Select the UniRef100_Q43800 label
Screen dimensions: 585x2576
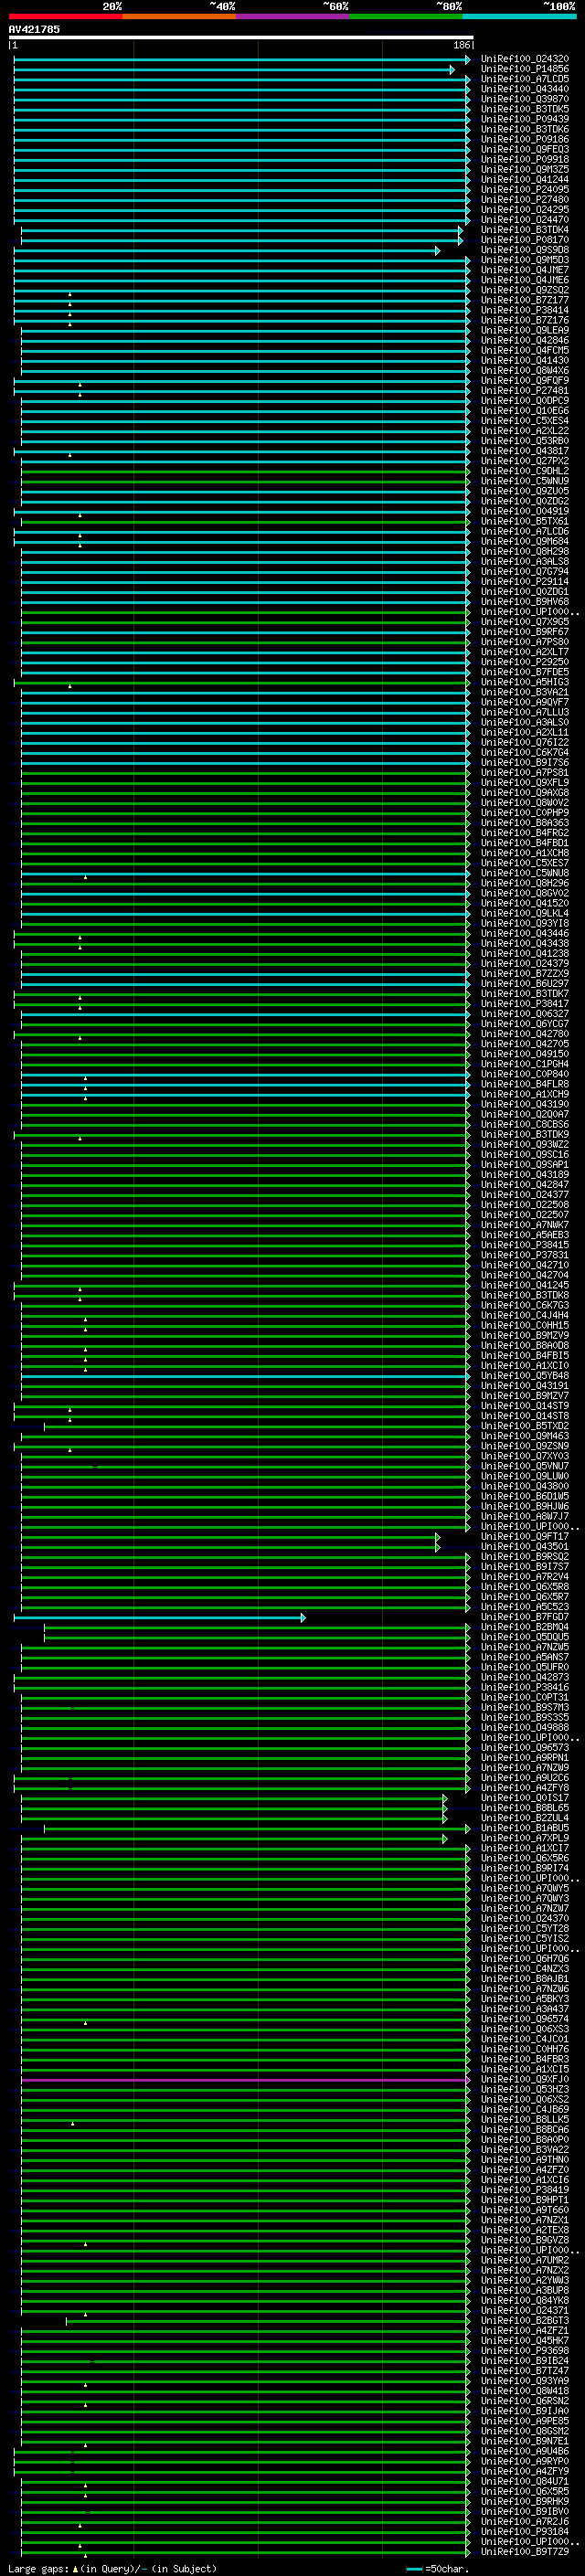click(525, 1486)
